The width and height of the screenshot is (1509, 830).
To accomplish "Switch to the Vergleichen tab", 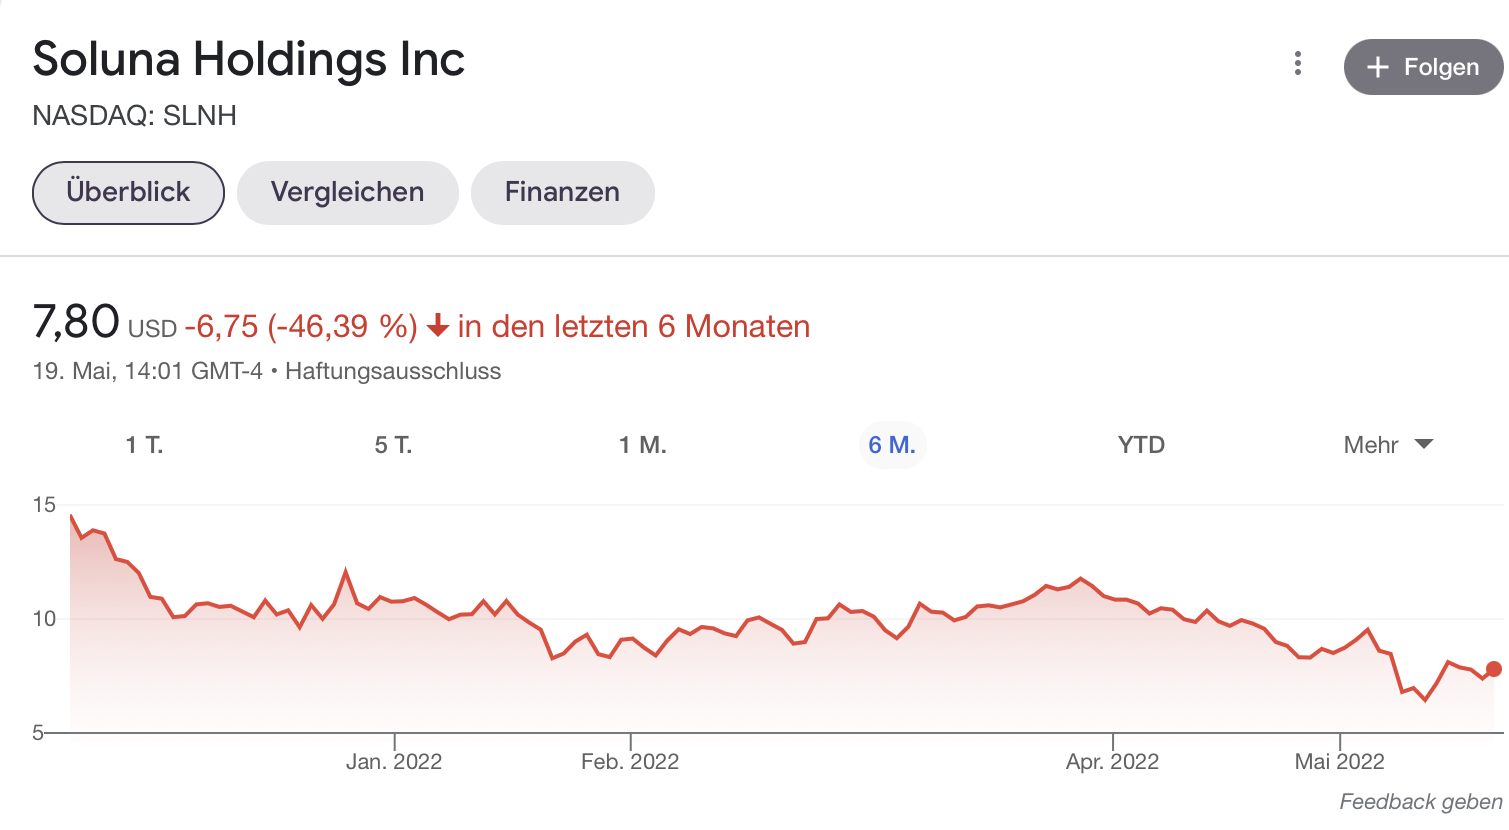I will 347,192.
